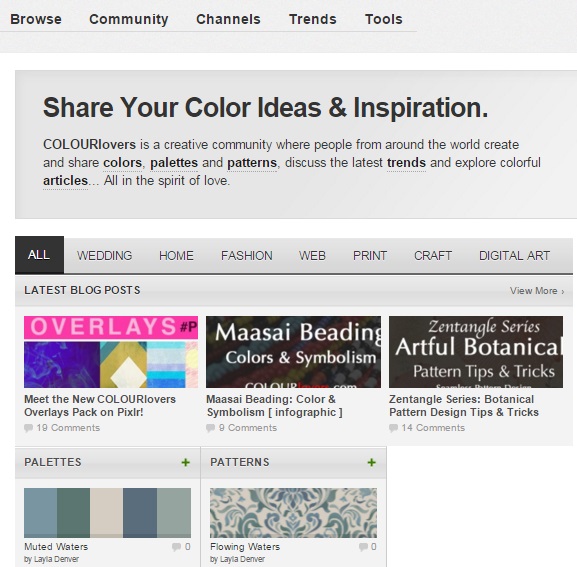This screenshot has width=577, height=567.
Task: Click the beige middle swatch of Muted Waters
Action: pyautogui.click(x=107, y=513)
